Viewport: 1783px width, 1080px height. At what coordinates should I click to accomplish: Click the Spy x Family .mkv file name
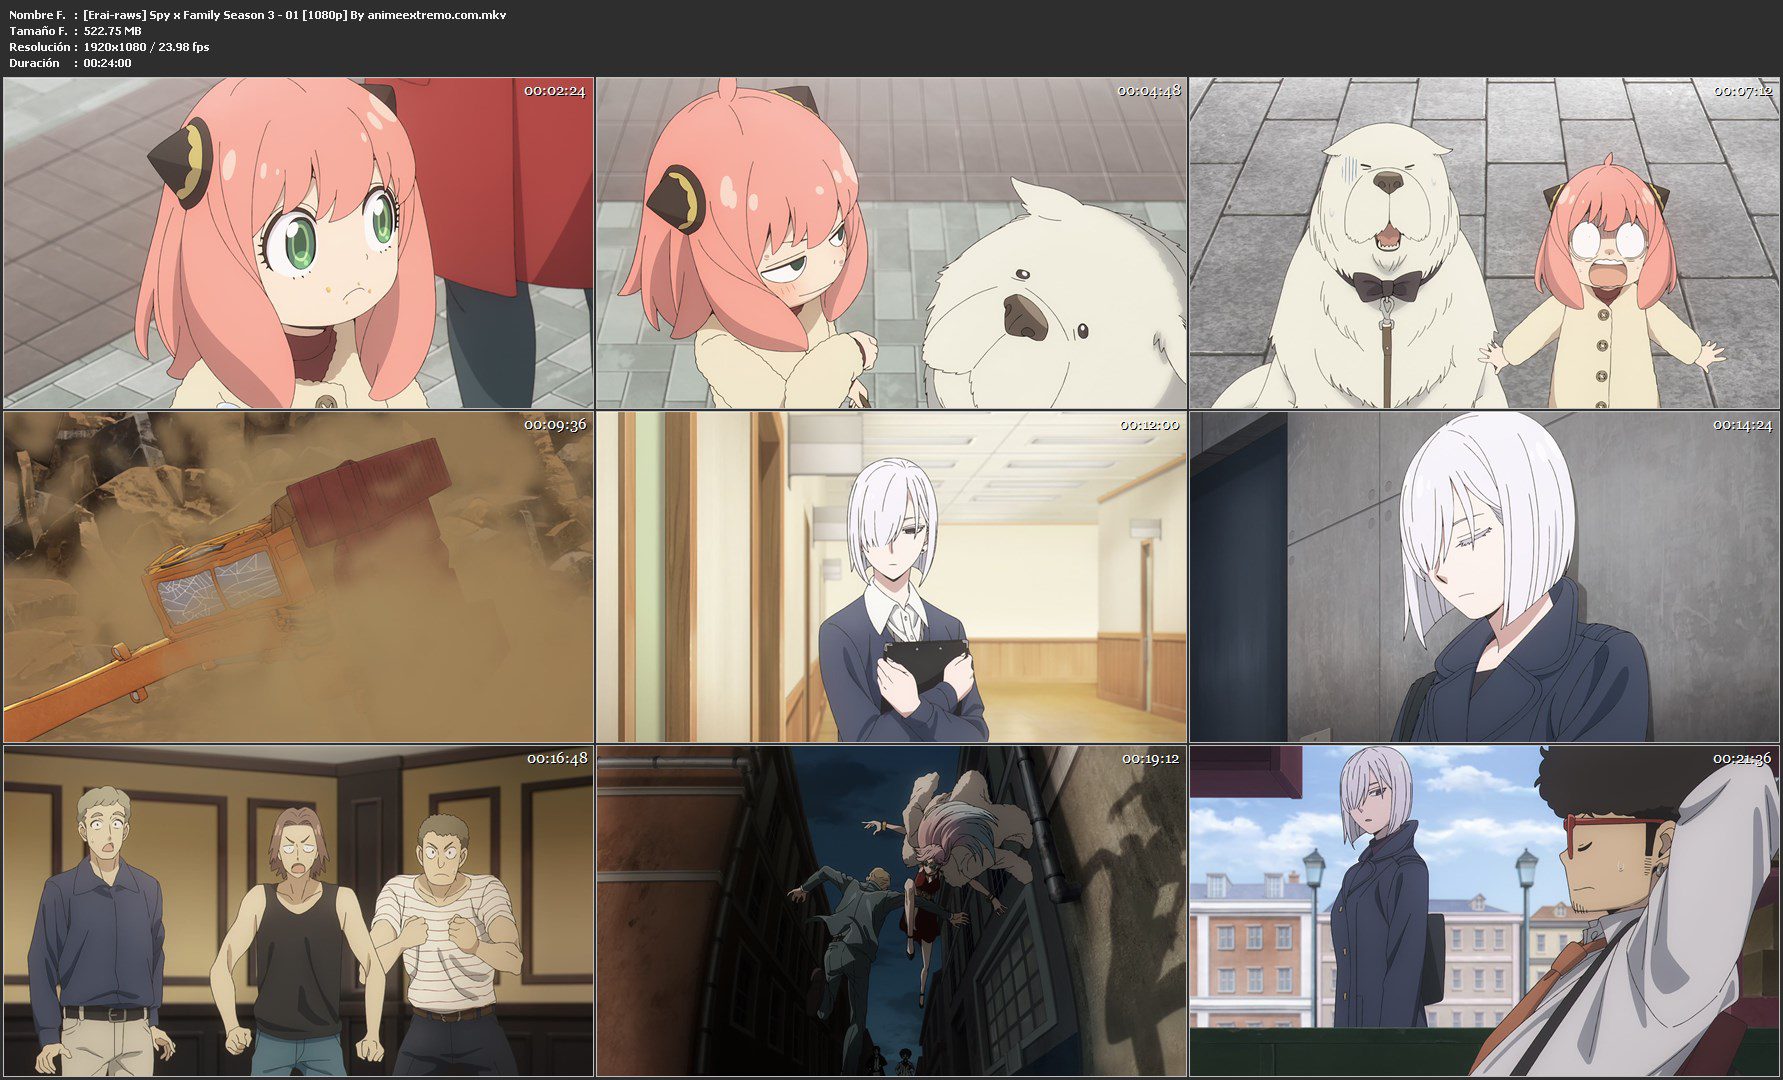coord(295,15)
